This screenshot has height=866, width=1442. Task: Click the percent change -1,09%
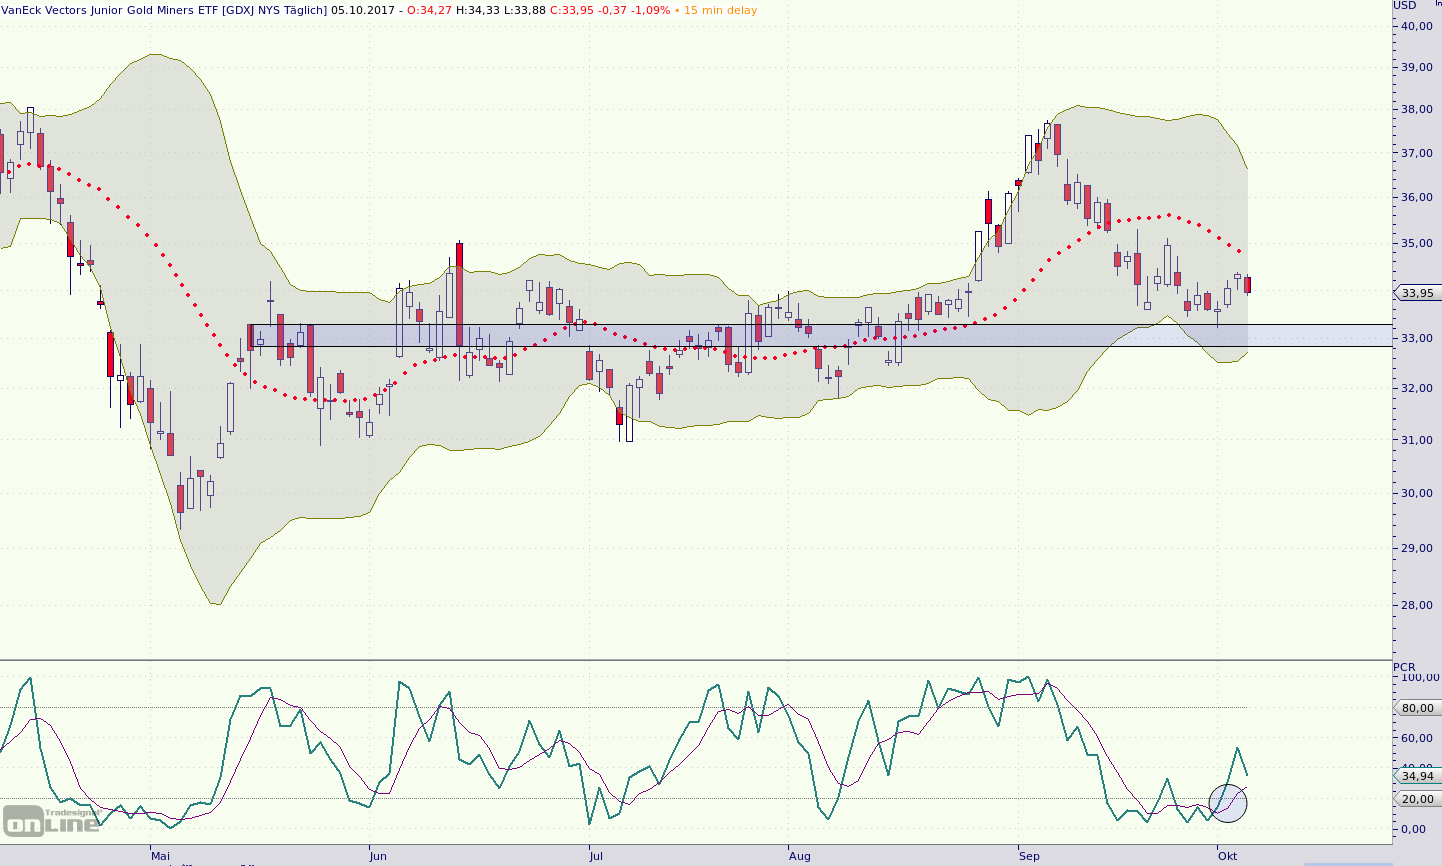coord(653,10)
